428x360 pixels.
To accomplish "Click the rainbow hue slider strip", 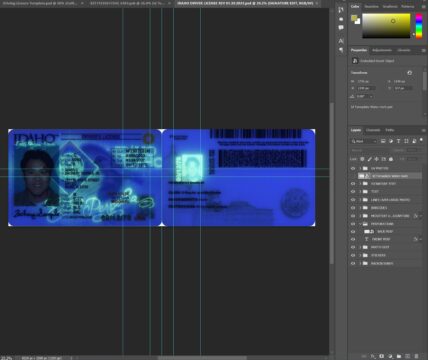I will pos(419,26).
